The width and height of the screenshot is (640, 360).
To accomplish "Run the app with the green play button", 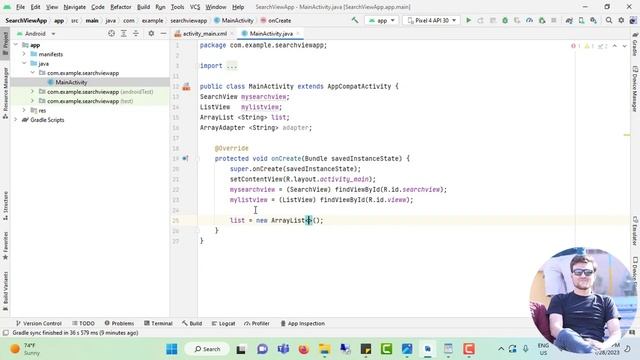I will point(469,20).
